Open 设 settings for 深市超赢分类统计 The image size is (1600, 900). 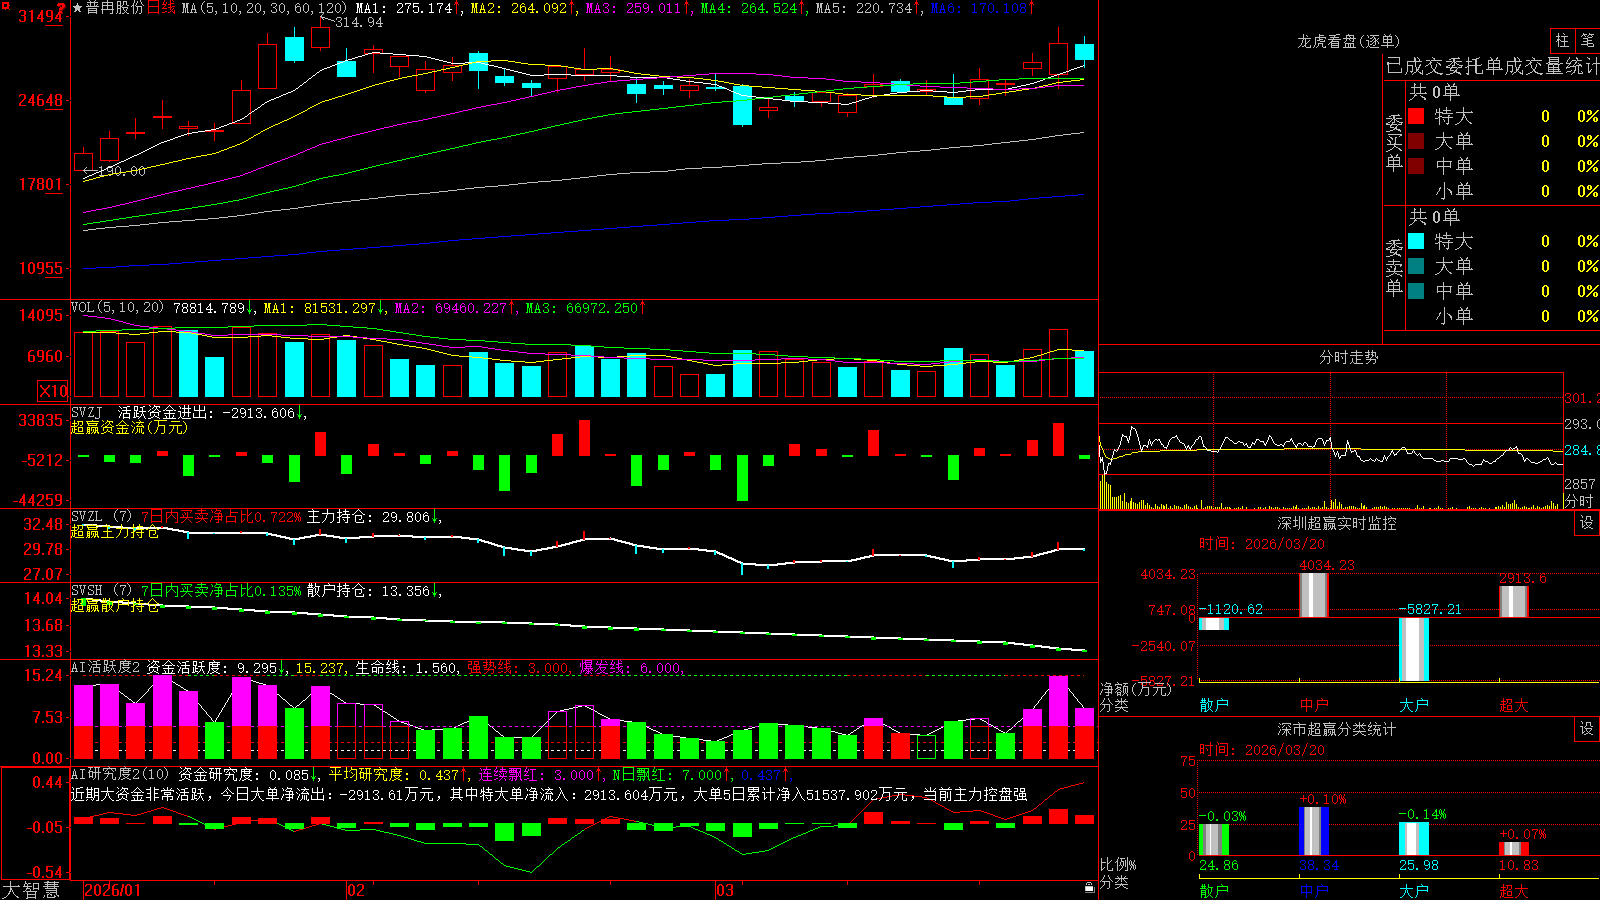pos(1587,729)
